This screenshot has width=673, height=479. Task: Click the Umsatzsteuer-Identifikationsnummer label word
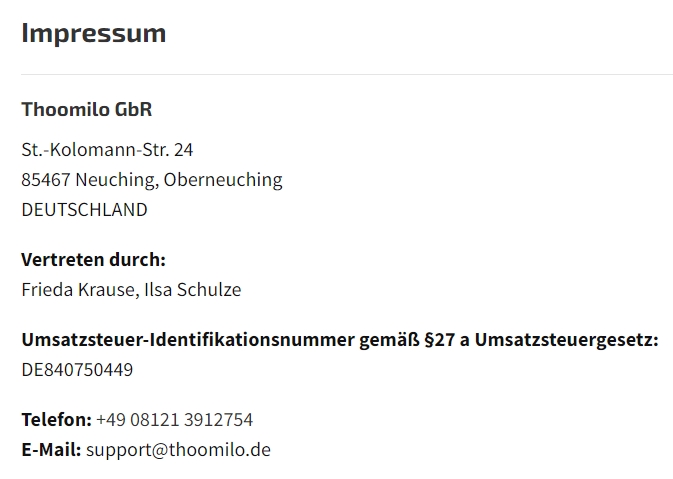[x=187, y=340]
